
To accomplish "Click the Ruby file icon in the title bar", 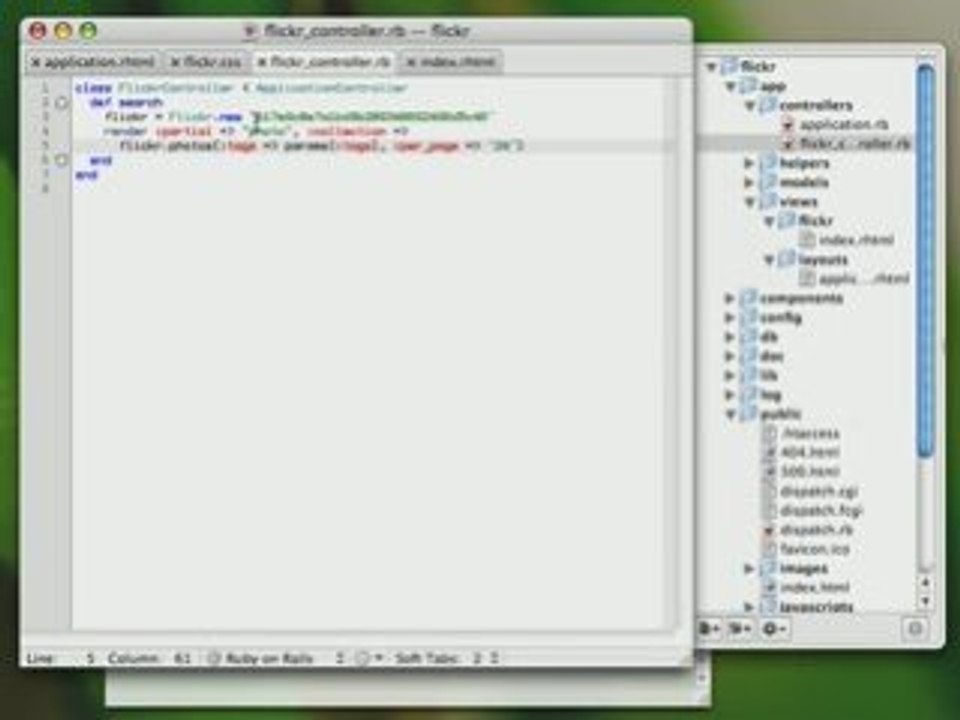I will (249, 31).
